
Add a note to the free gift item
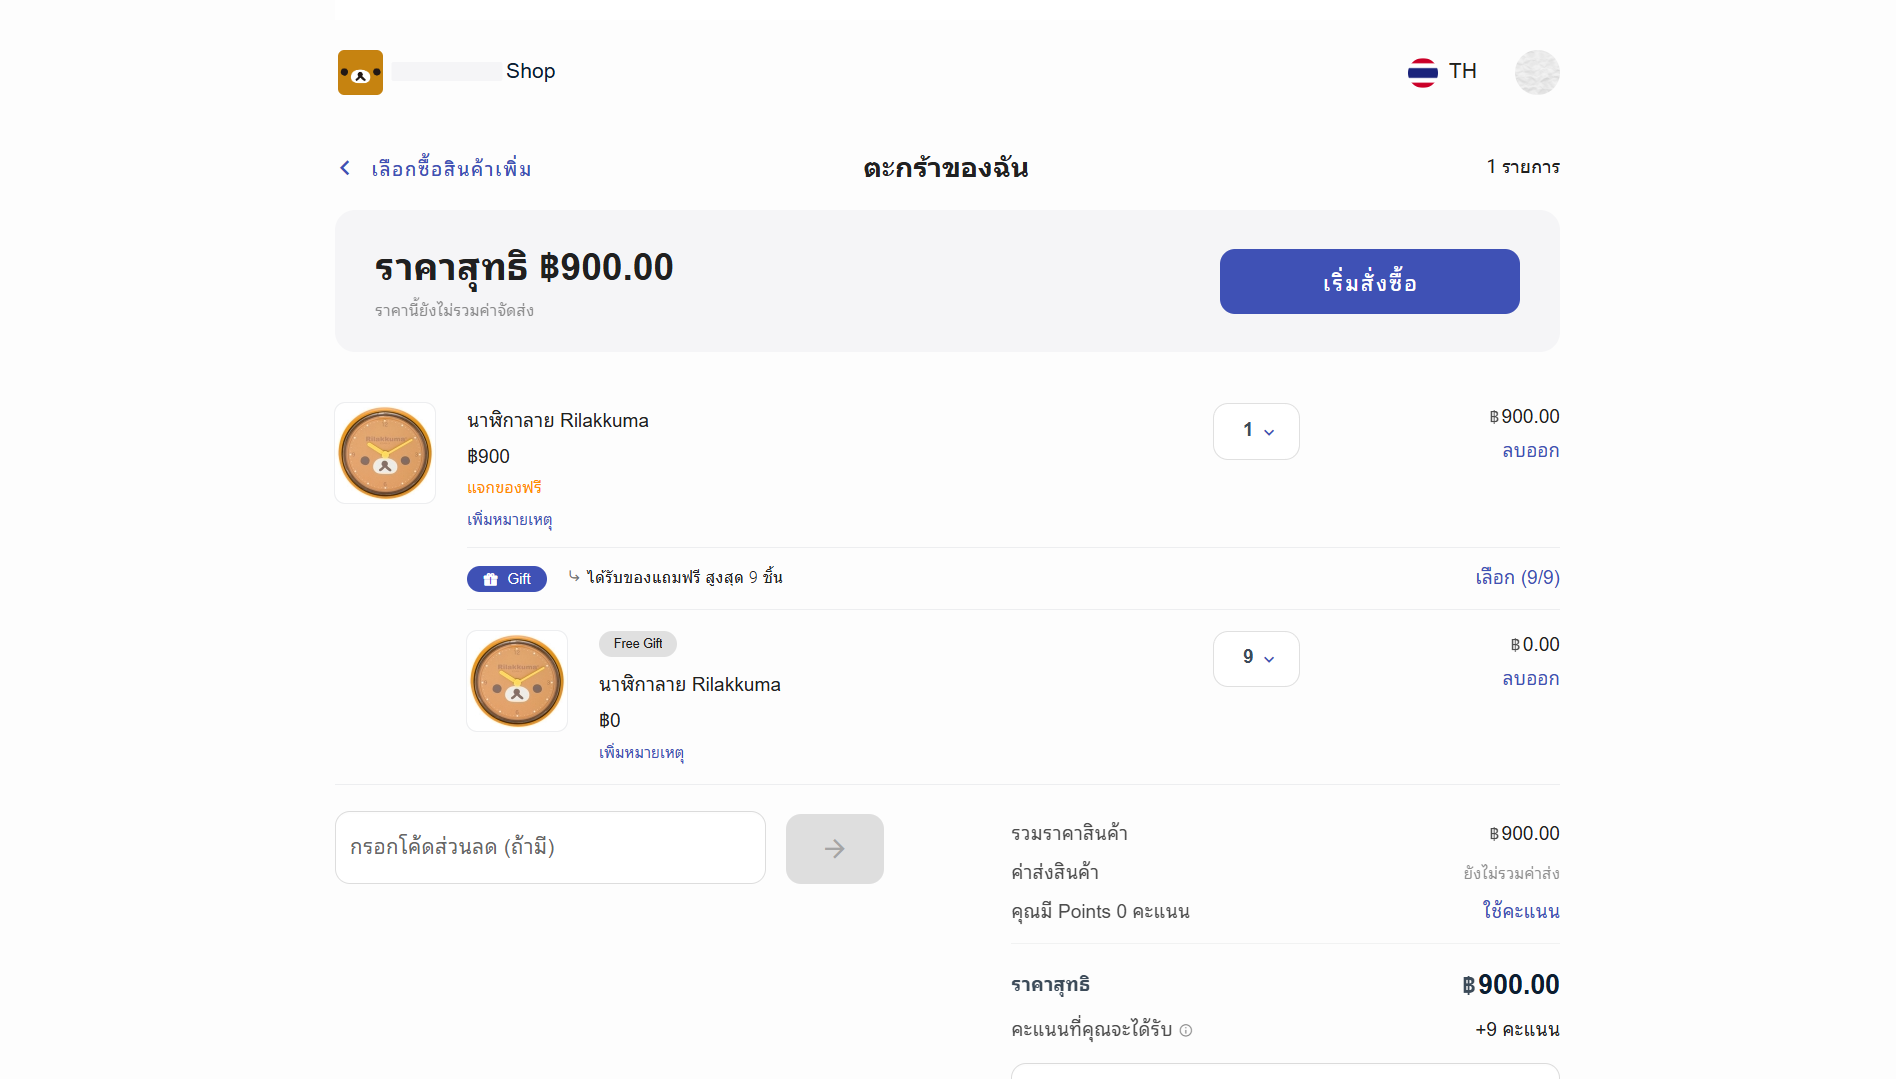[x=641, y=752]
